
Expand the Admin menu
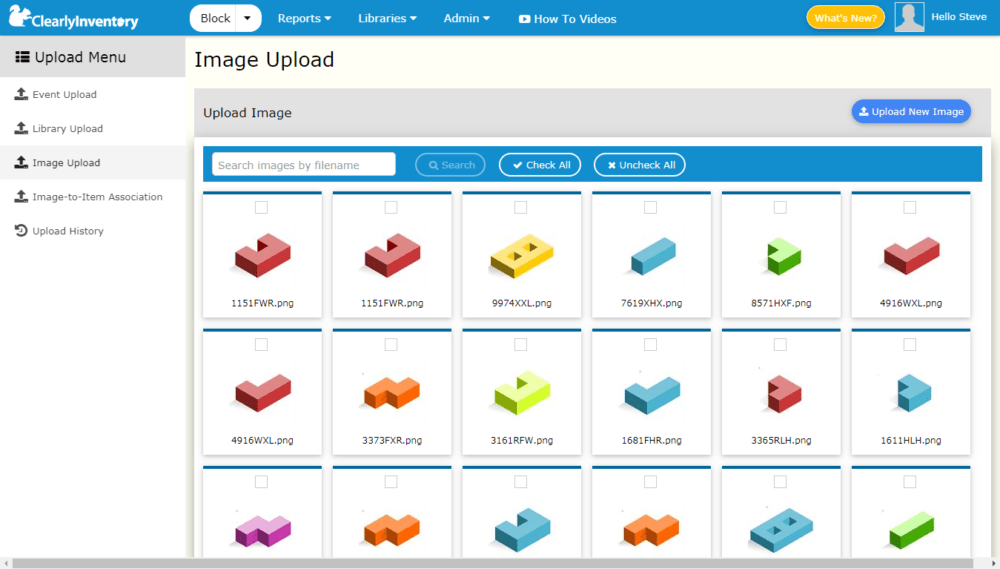[467, 18]
